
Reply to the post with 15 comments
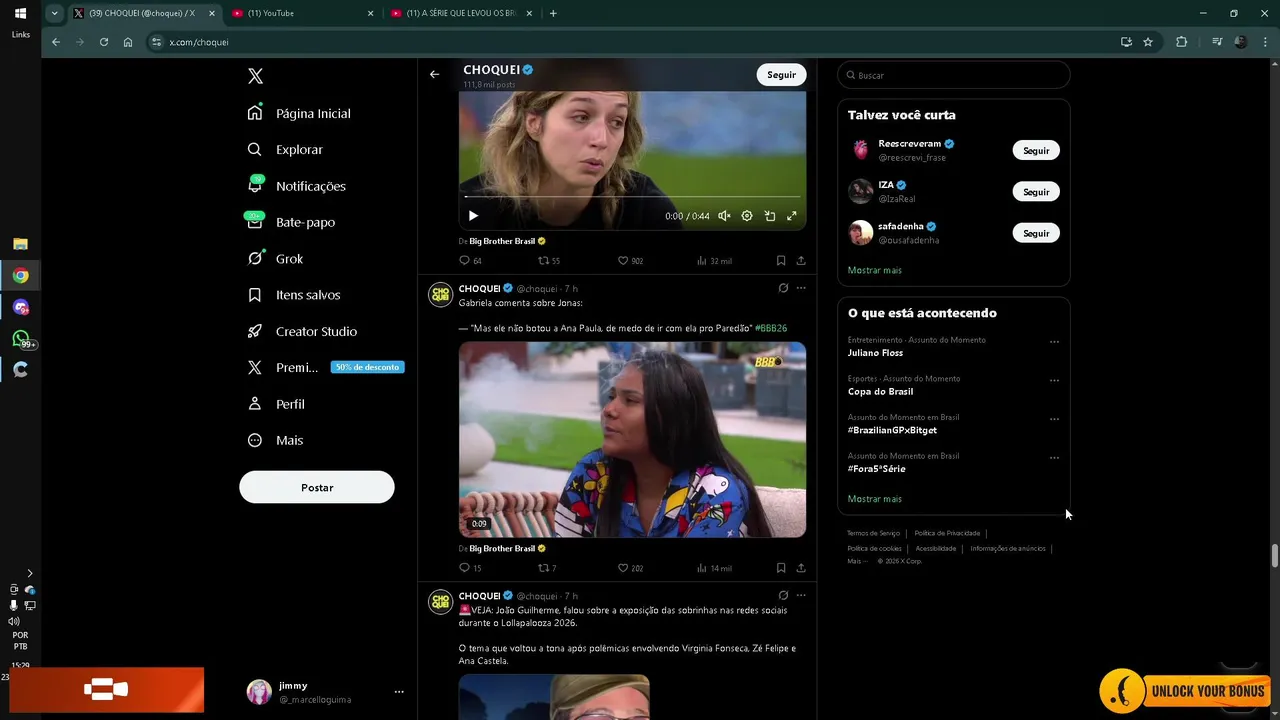click(470, 568)
